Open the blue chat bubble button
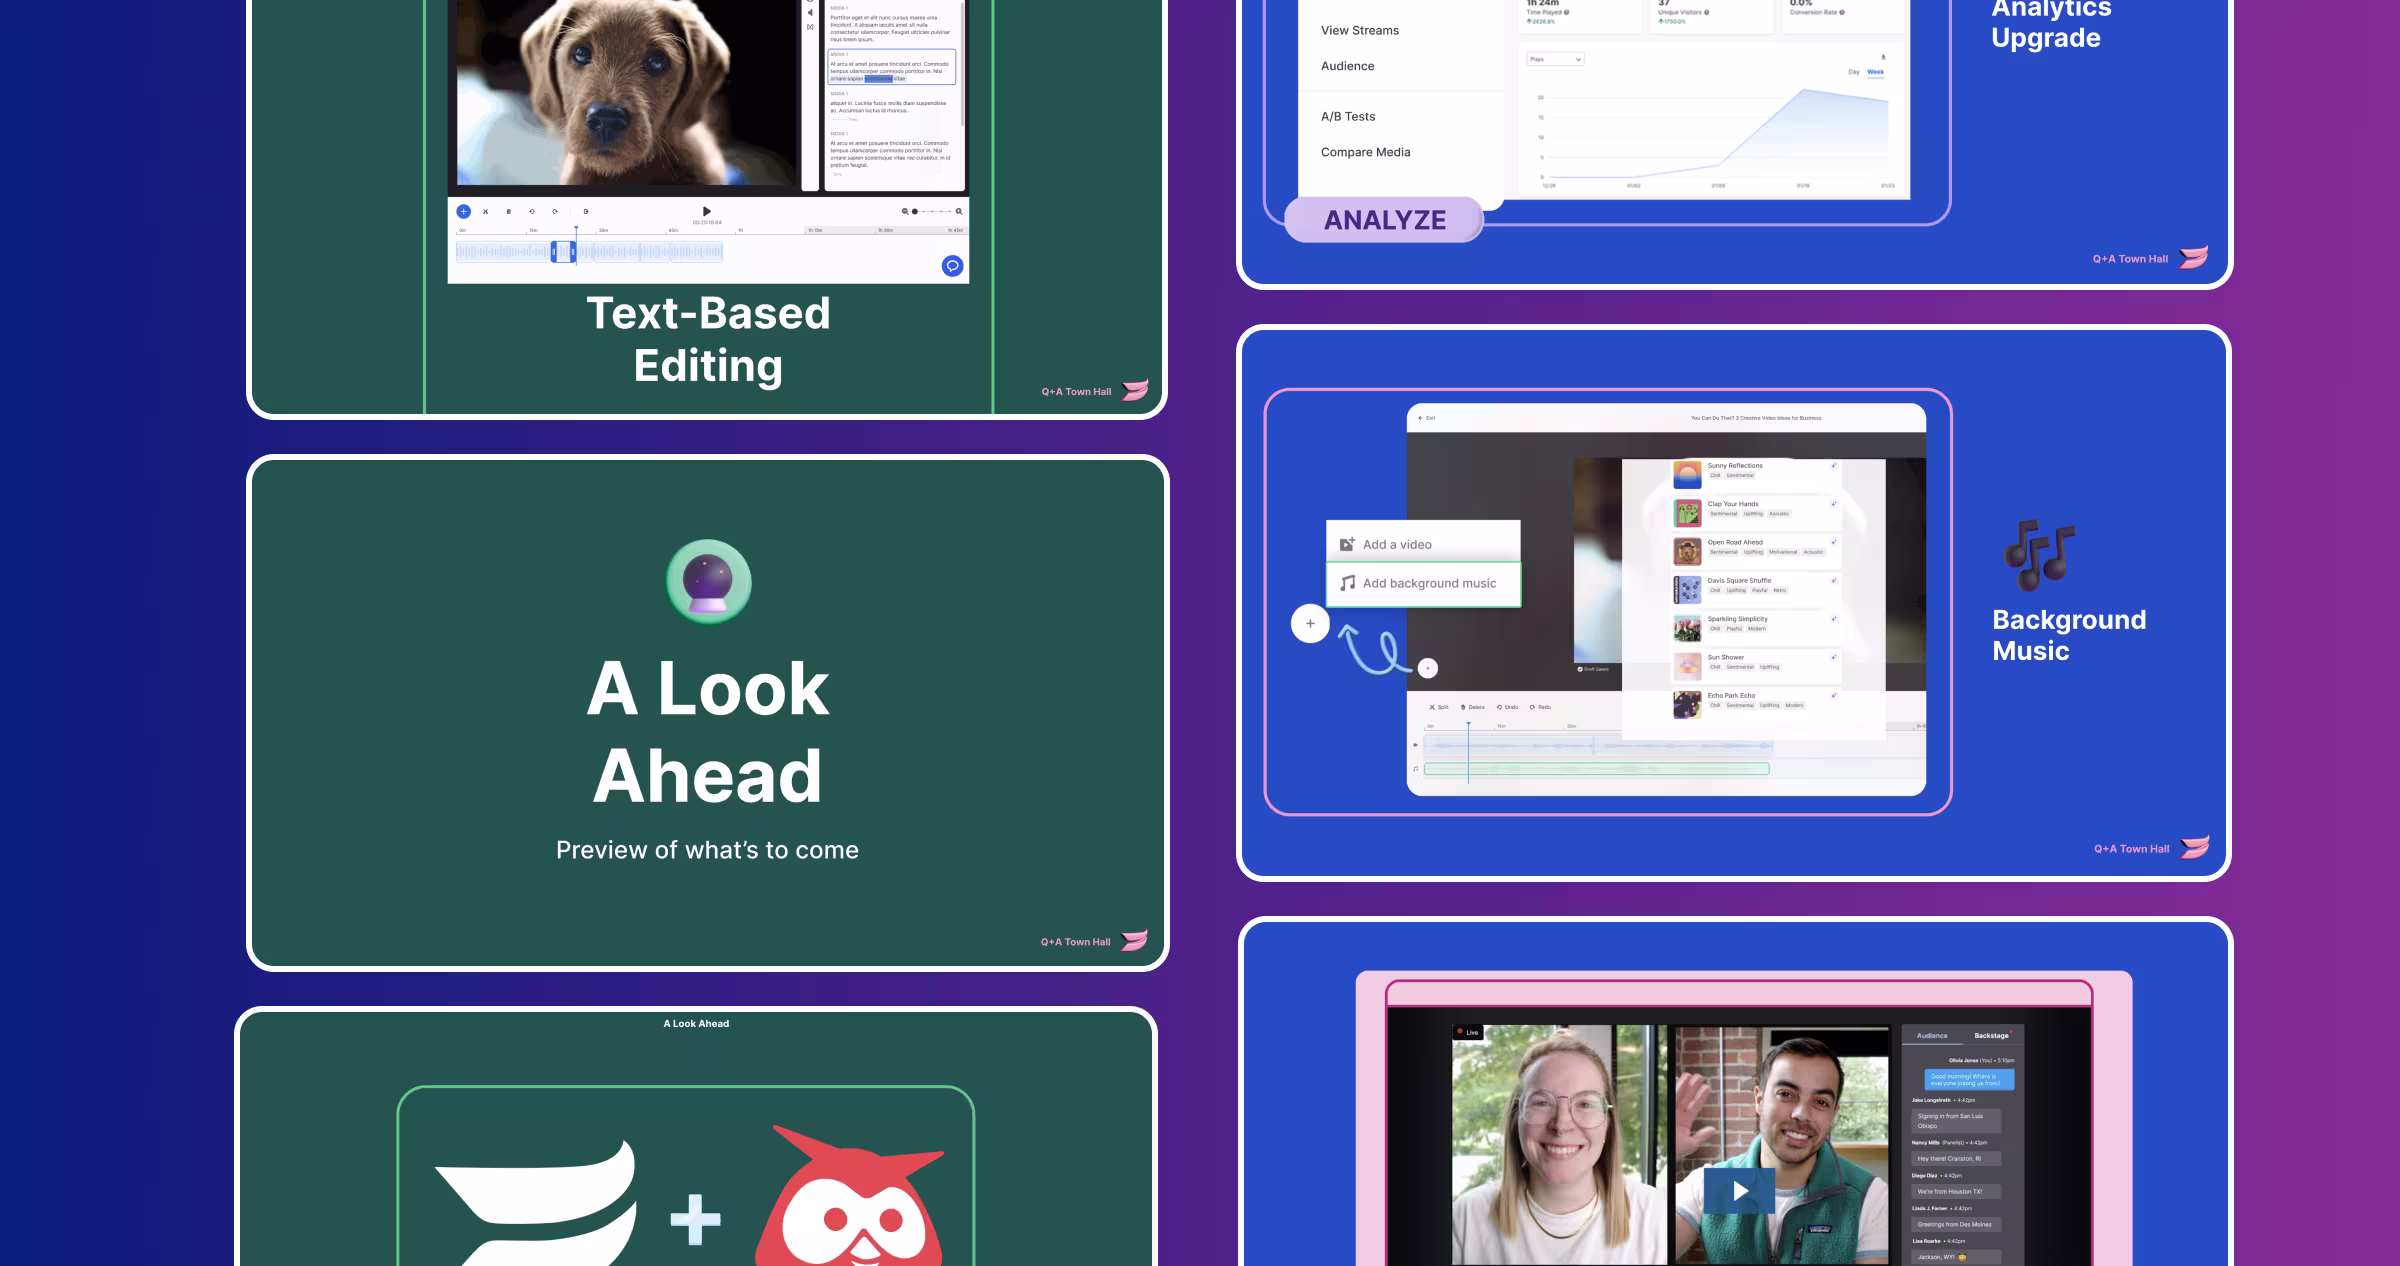Viewport: 2400px width, 1266px height. coord(952,265)
